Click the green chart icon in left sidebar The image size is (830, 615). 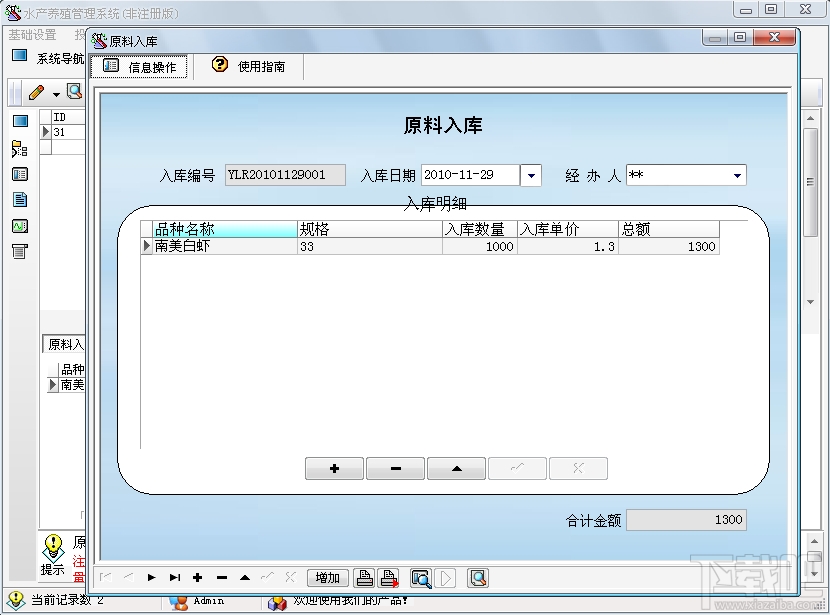pos(21,225)
